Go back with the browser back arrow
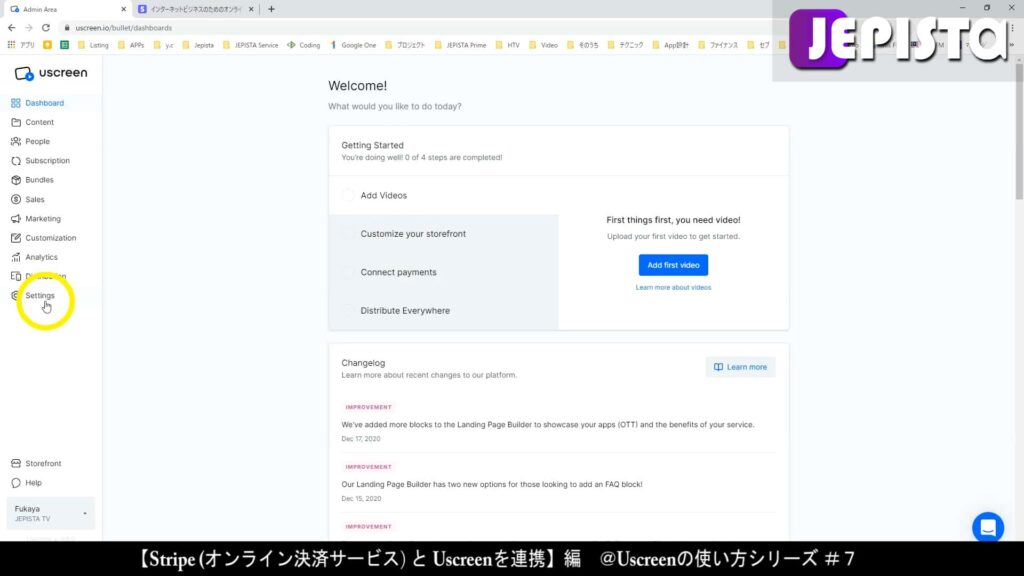Viewport: 1024px width, 576px height. click(x=12, y=28)
